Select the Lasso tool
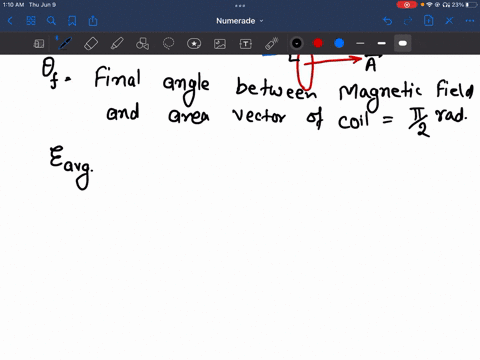The height and width of the screenshot is (360, 480). 168,44
